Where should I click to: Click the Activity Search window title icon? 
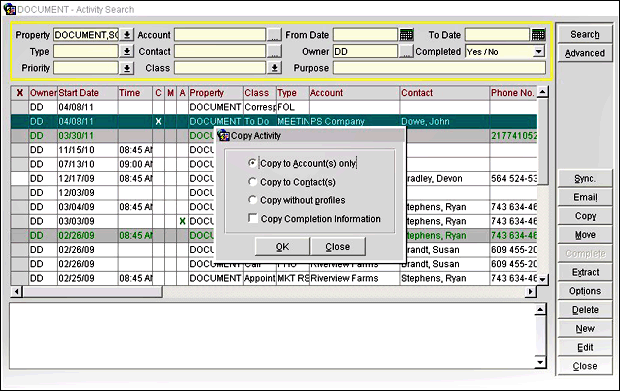(9, 9)
